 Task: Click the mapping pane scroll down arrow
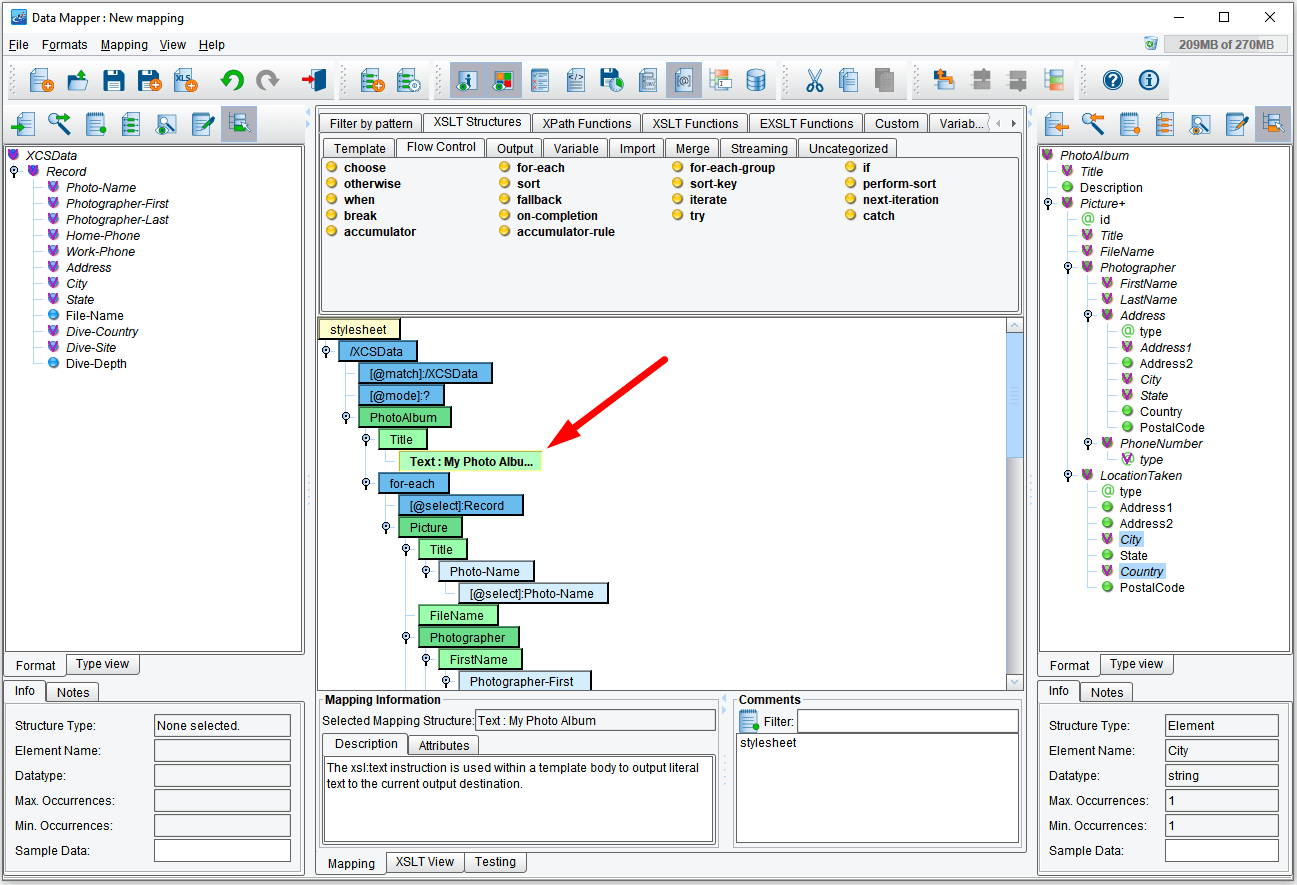point(1015,681)
